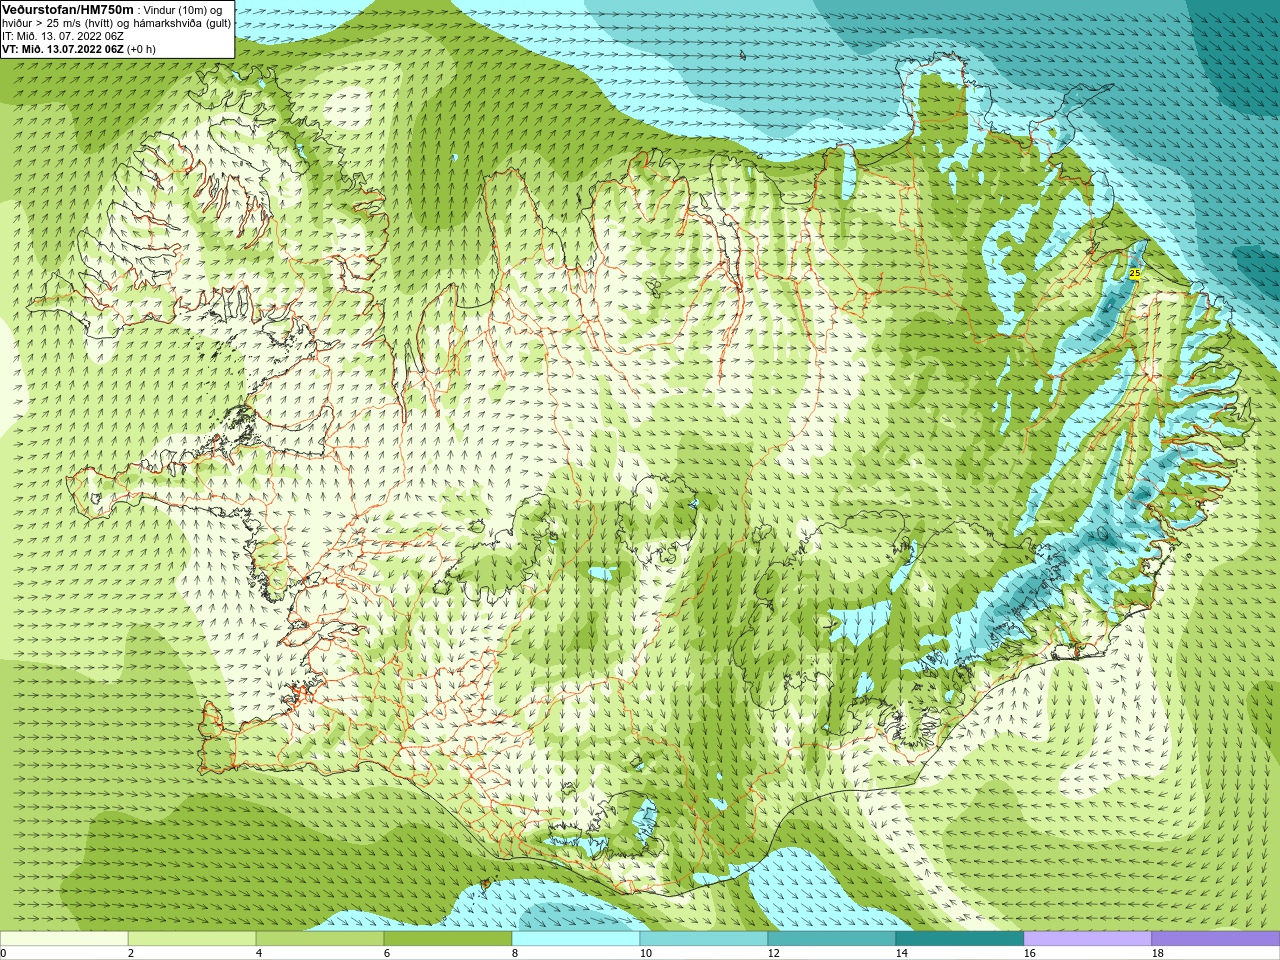The image size is (1280, 960).
Task: Click the scale label '6'
Action: [x=387, y=953]
